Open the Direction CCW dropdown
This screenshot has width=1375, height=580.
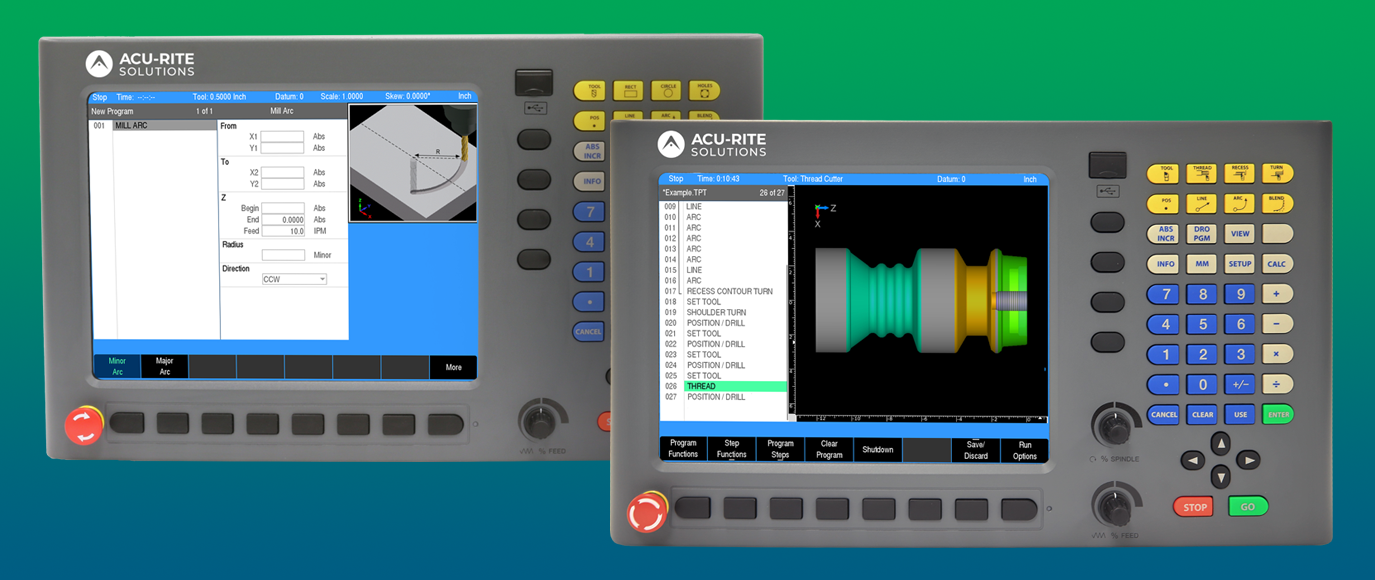pyautogui.click(x=294, y=280)
